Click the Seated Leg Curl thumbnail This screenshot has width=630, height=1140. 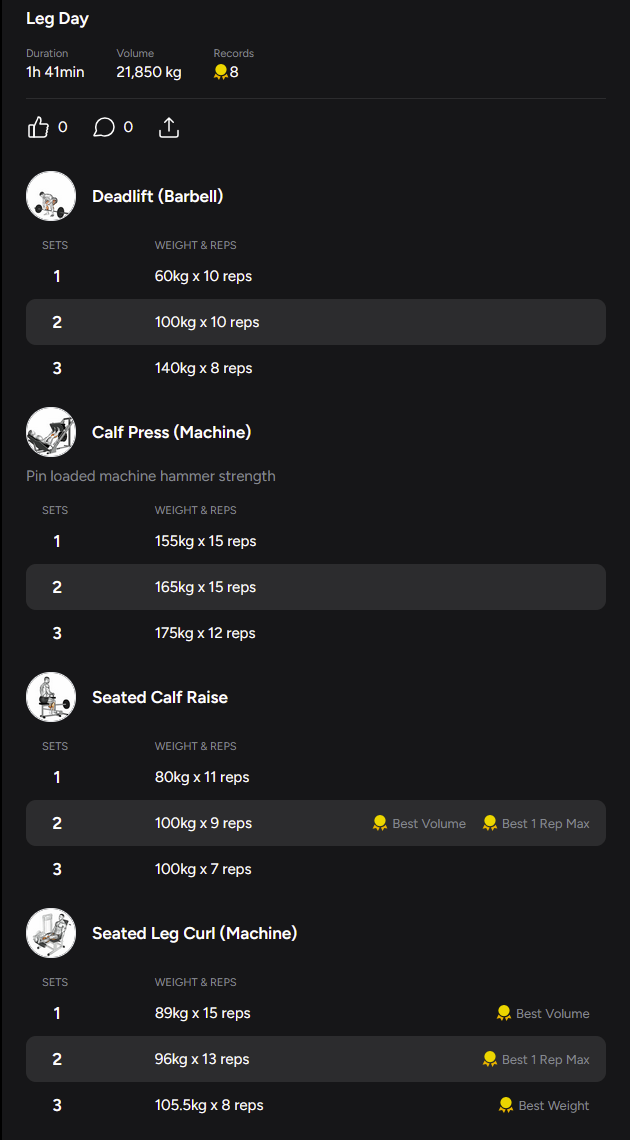[x=51, y=933]
